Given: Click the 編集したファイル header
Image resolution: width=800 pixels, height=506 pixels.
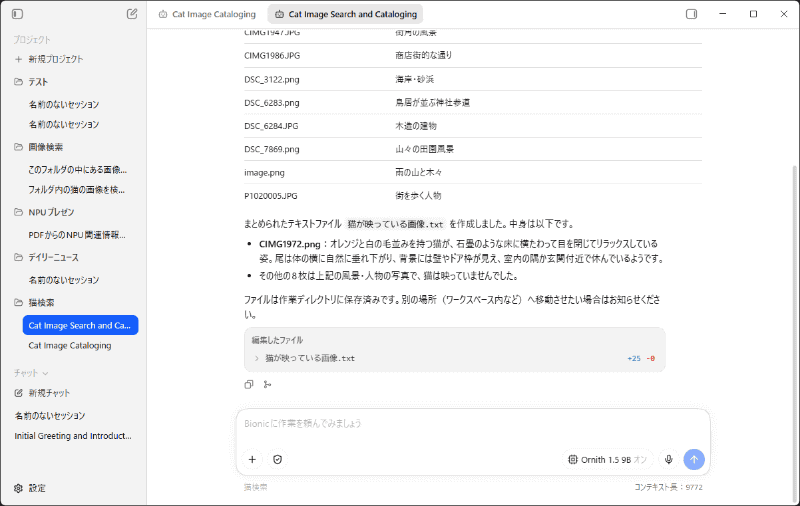Looking at the screenshot, I should coord(277,340).
